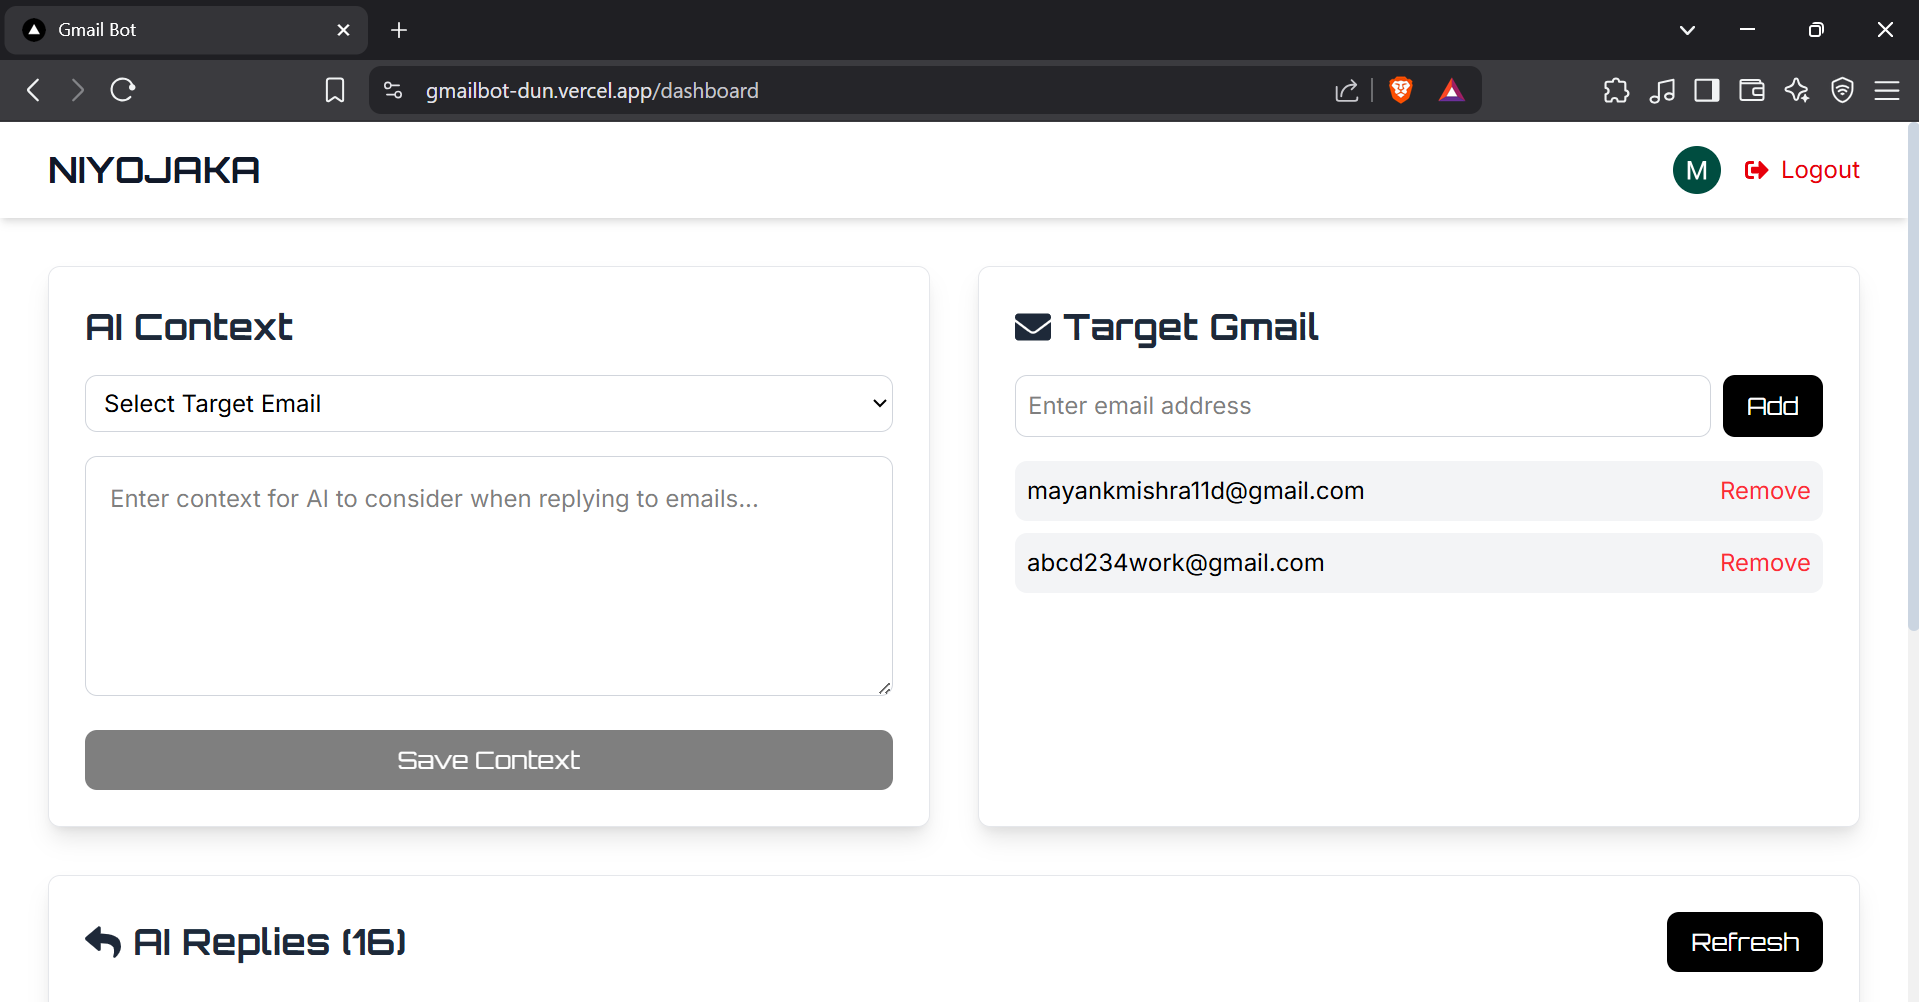Screen dimensions: 1919x1002
Task: Open the browser extensions puzzle icon
Action: pos(1616,90)
